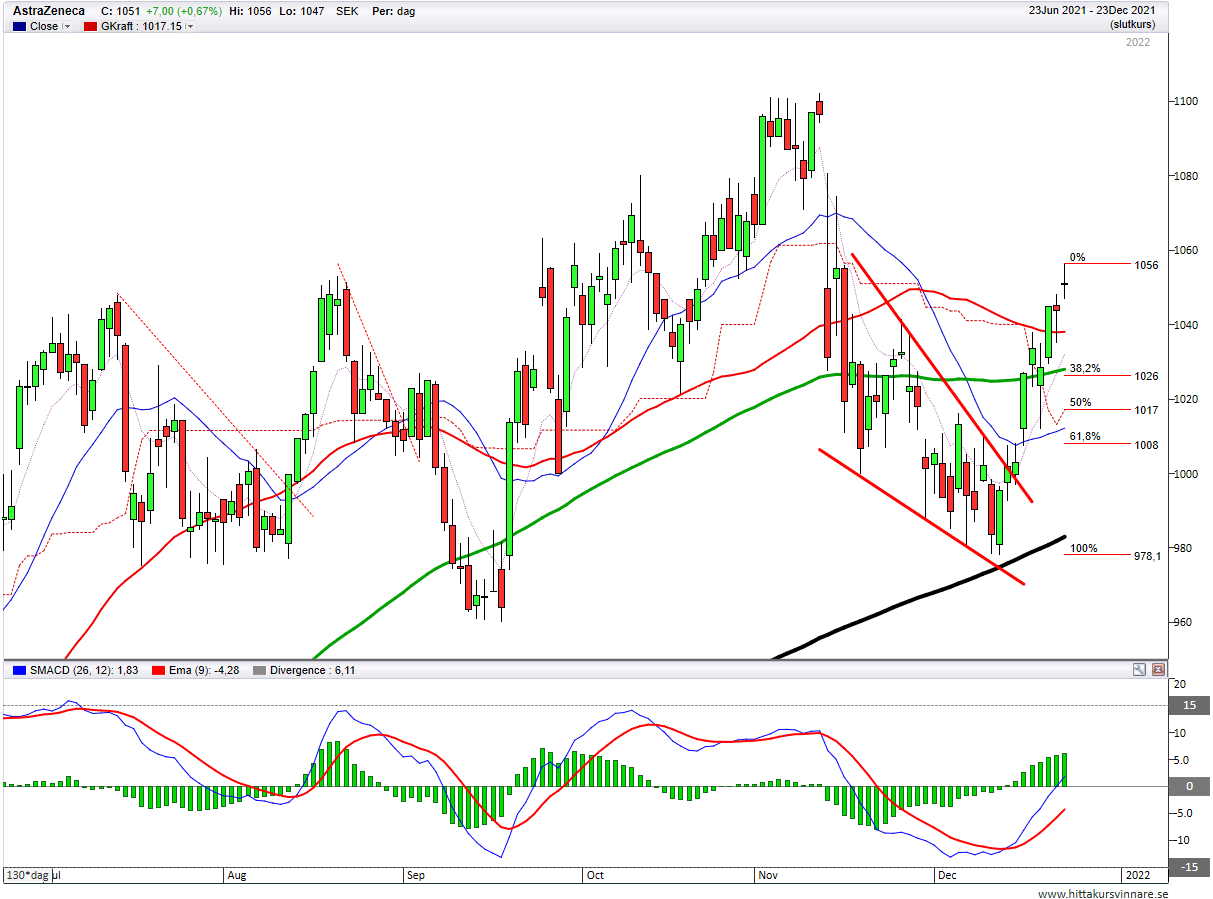Image resolution: width=1213 pixels, height=899 pixels.
Task: Click the C: 1051 closing price
Action: pyautogui.click(x=121, y=12)
